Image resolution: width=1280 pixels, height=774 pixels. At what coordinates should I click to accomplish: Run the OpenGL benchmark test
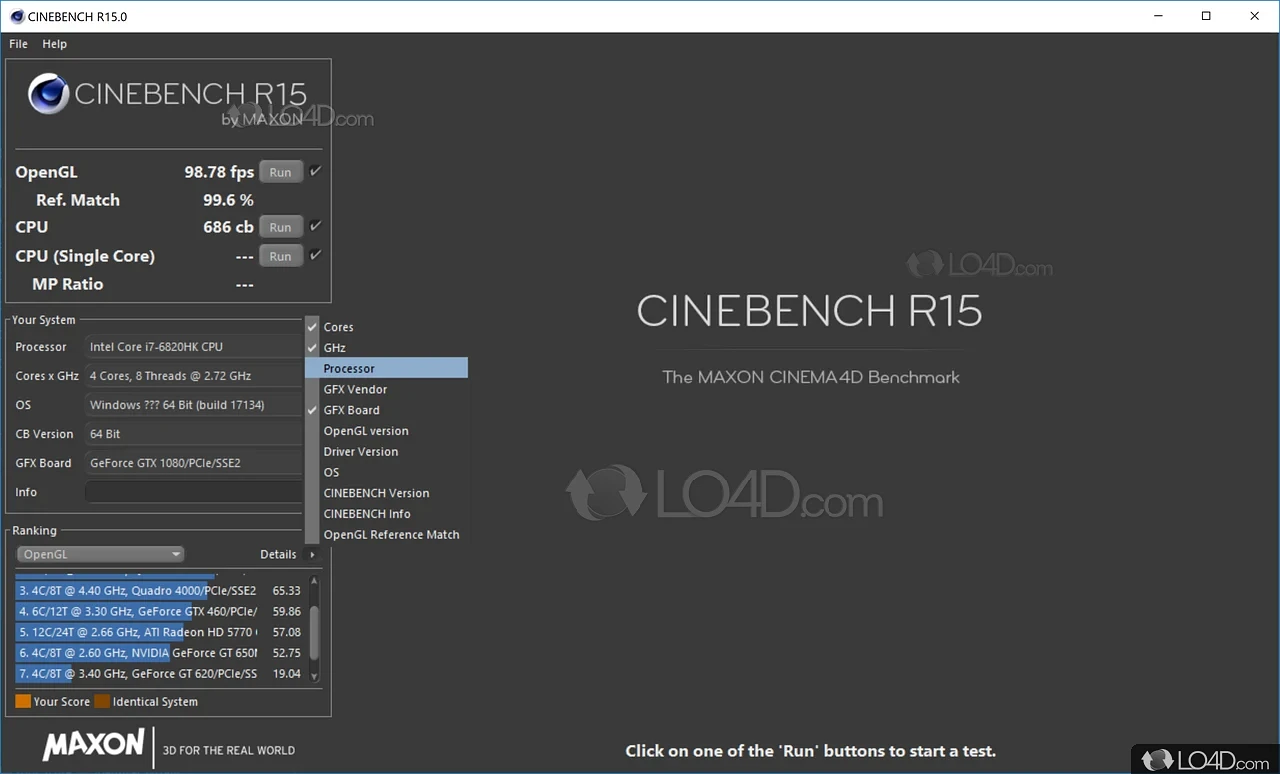pyautogui.click(x=281, y=172)
